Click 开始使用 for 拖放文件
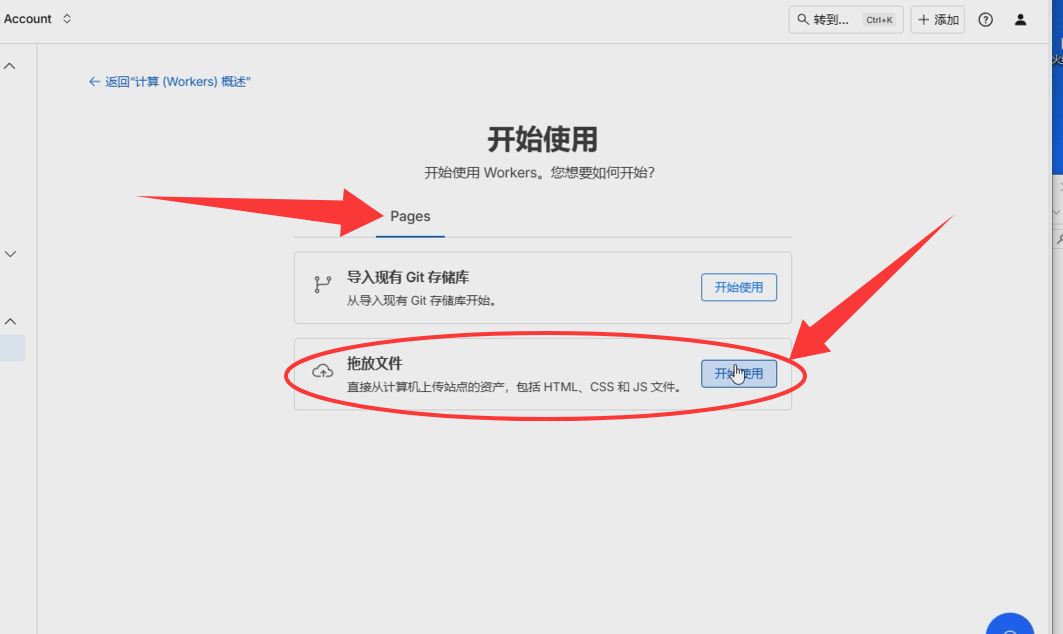The width and height of the screenshot is (1063, 634). [x=738, y=373]
